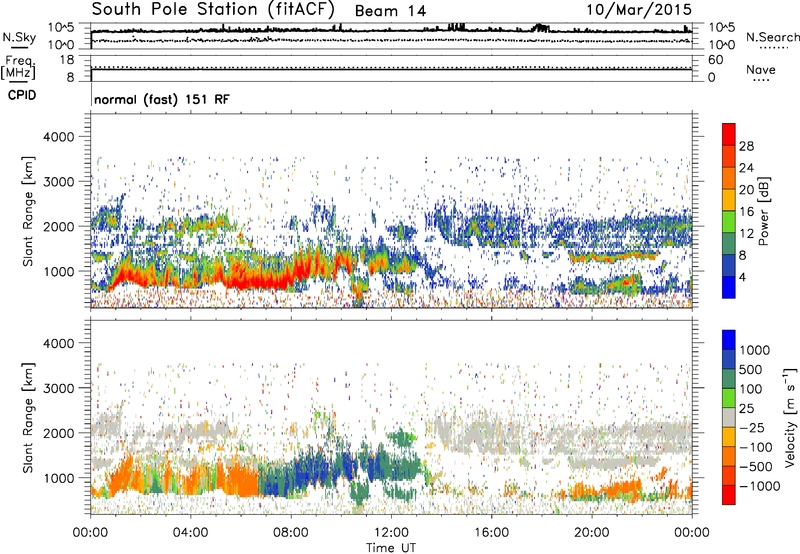
Task: Click the red top segment of Power colorbar
Action: coord(729,134)
